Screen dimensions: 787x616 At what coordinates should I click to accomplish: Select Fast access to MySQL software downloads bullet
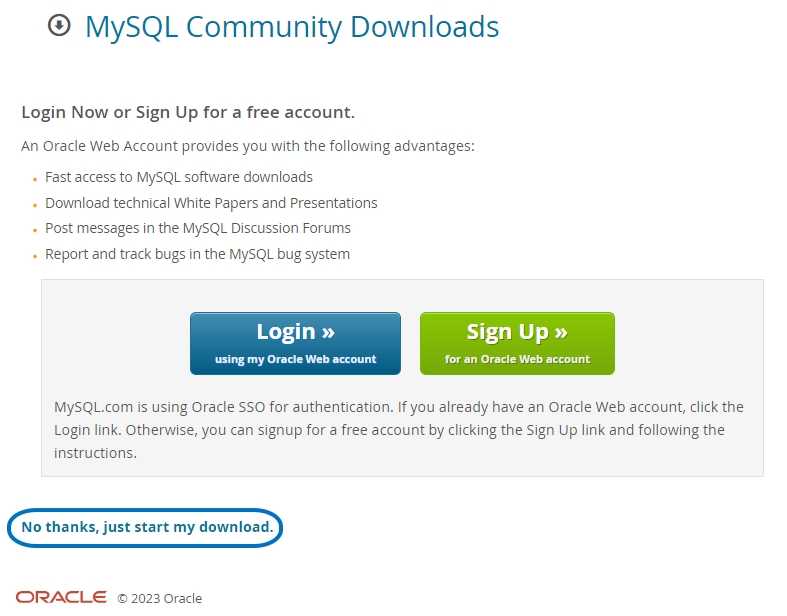point(179,177)
